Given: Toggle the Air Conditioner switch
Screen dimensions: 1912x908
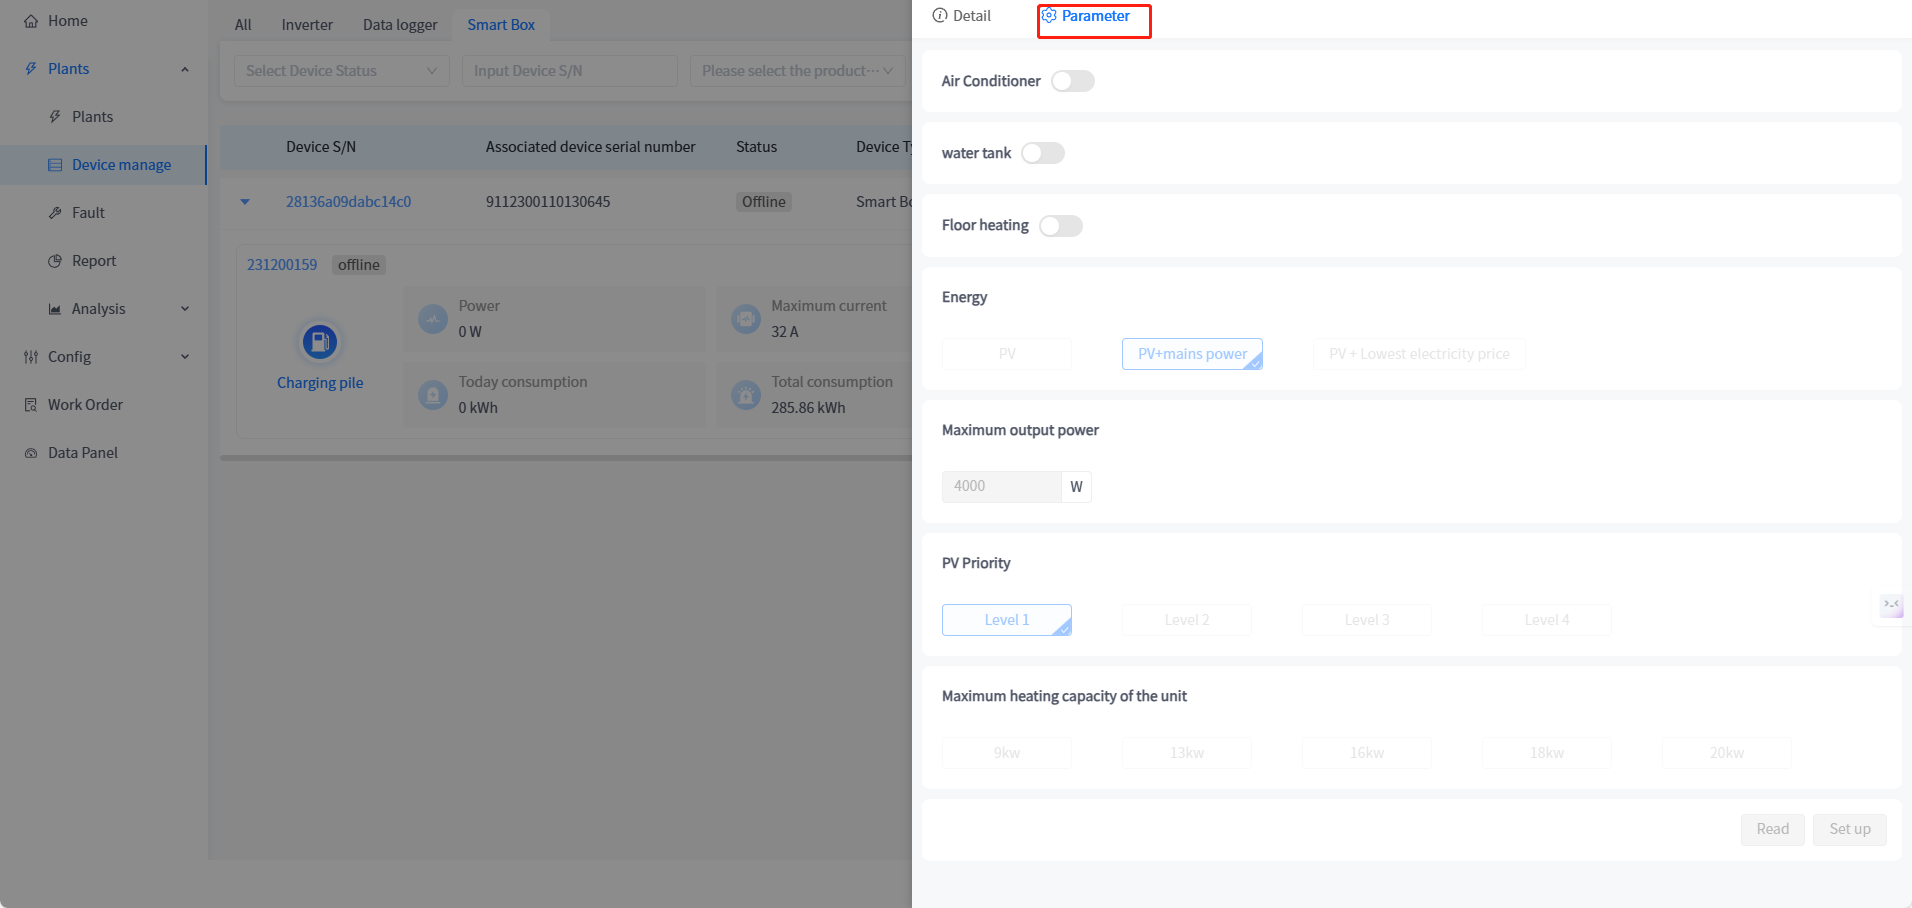Looking at the screenshot, I should (x=1073, y=81).
